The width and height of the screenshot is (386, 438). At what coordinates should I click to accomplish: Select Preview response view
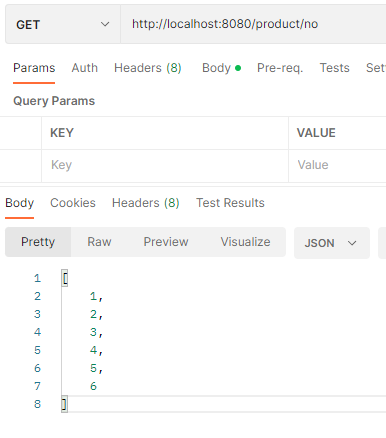click(x=166, y=242)
